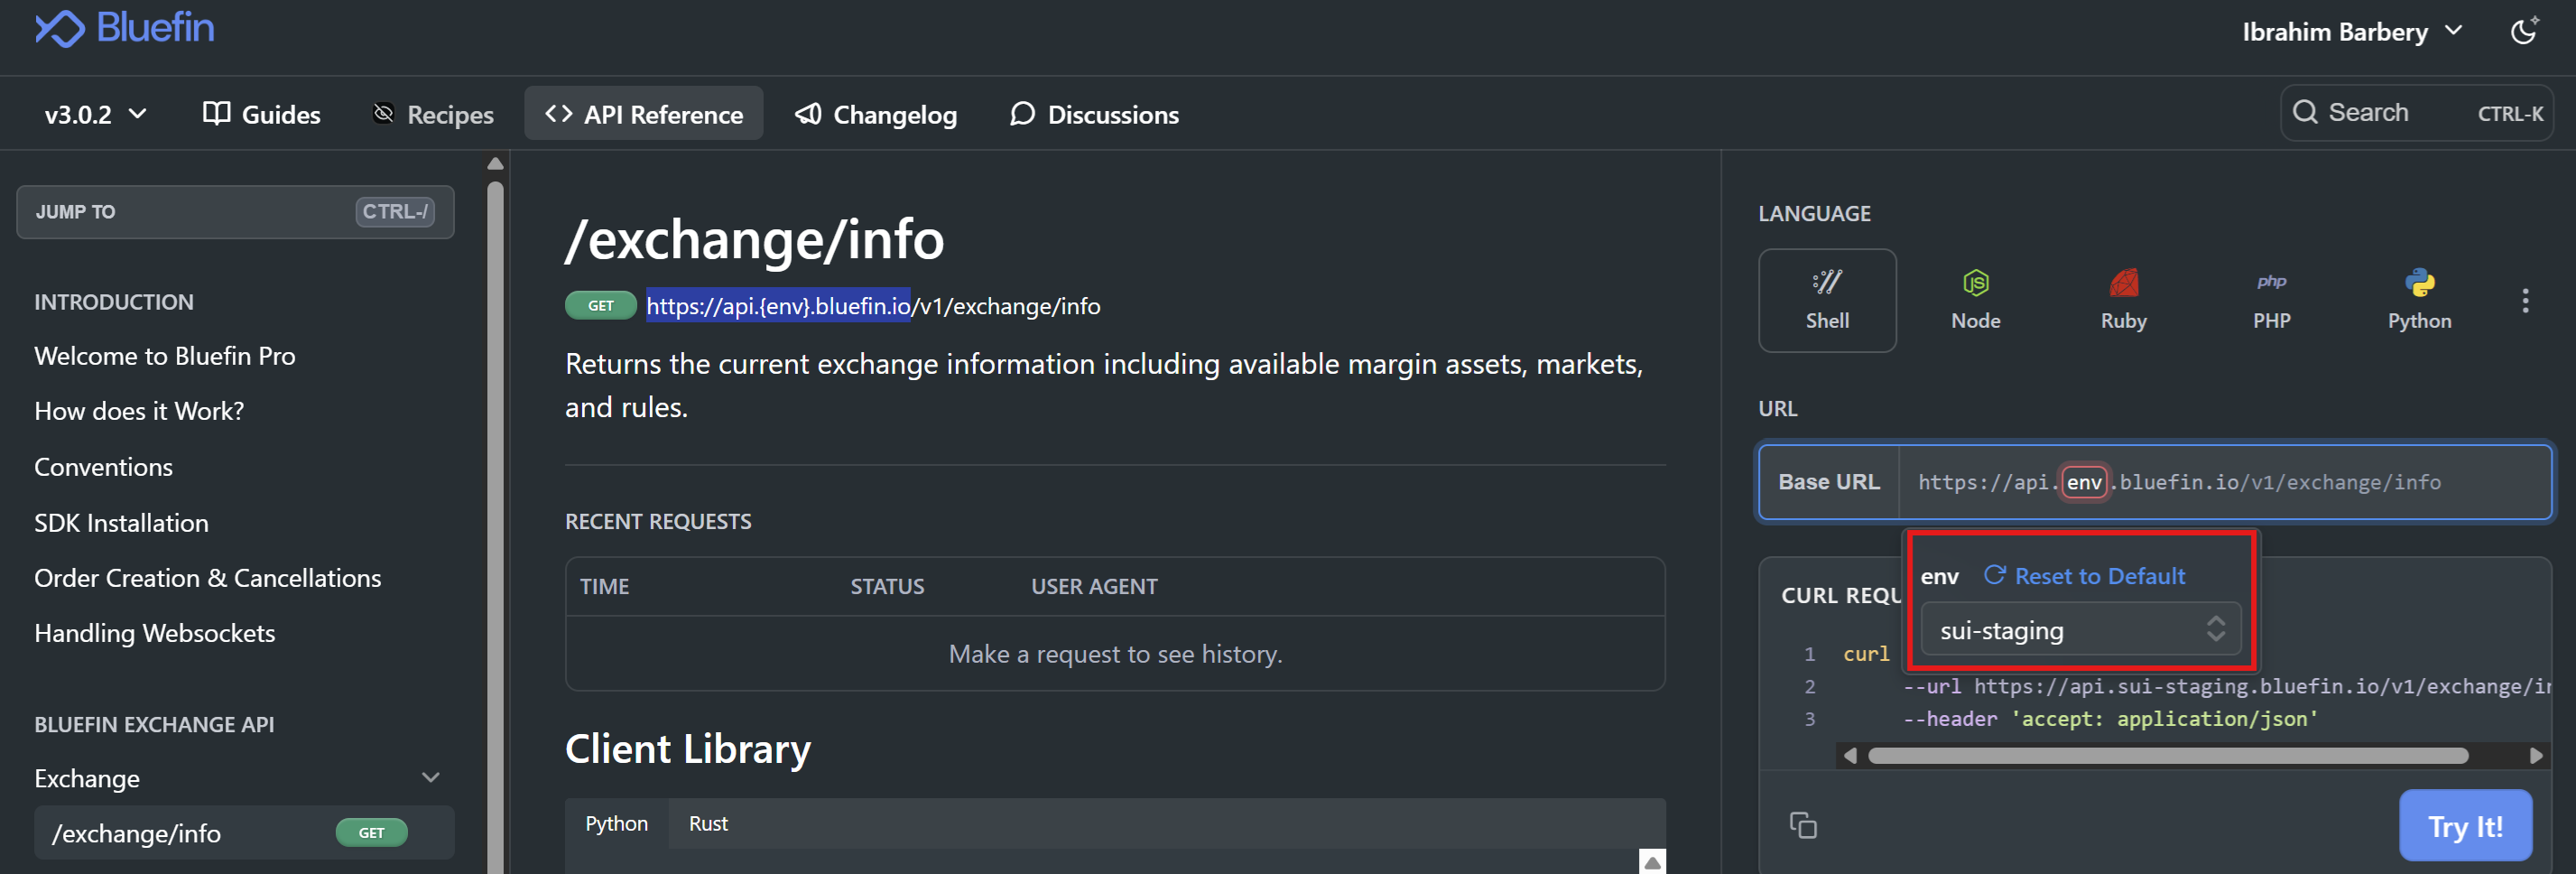
Task: Click Reset to Default
Action: tap(2084, 576)
